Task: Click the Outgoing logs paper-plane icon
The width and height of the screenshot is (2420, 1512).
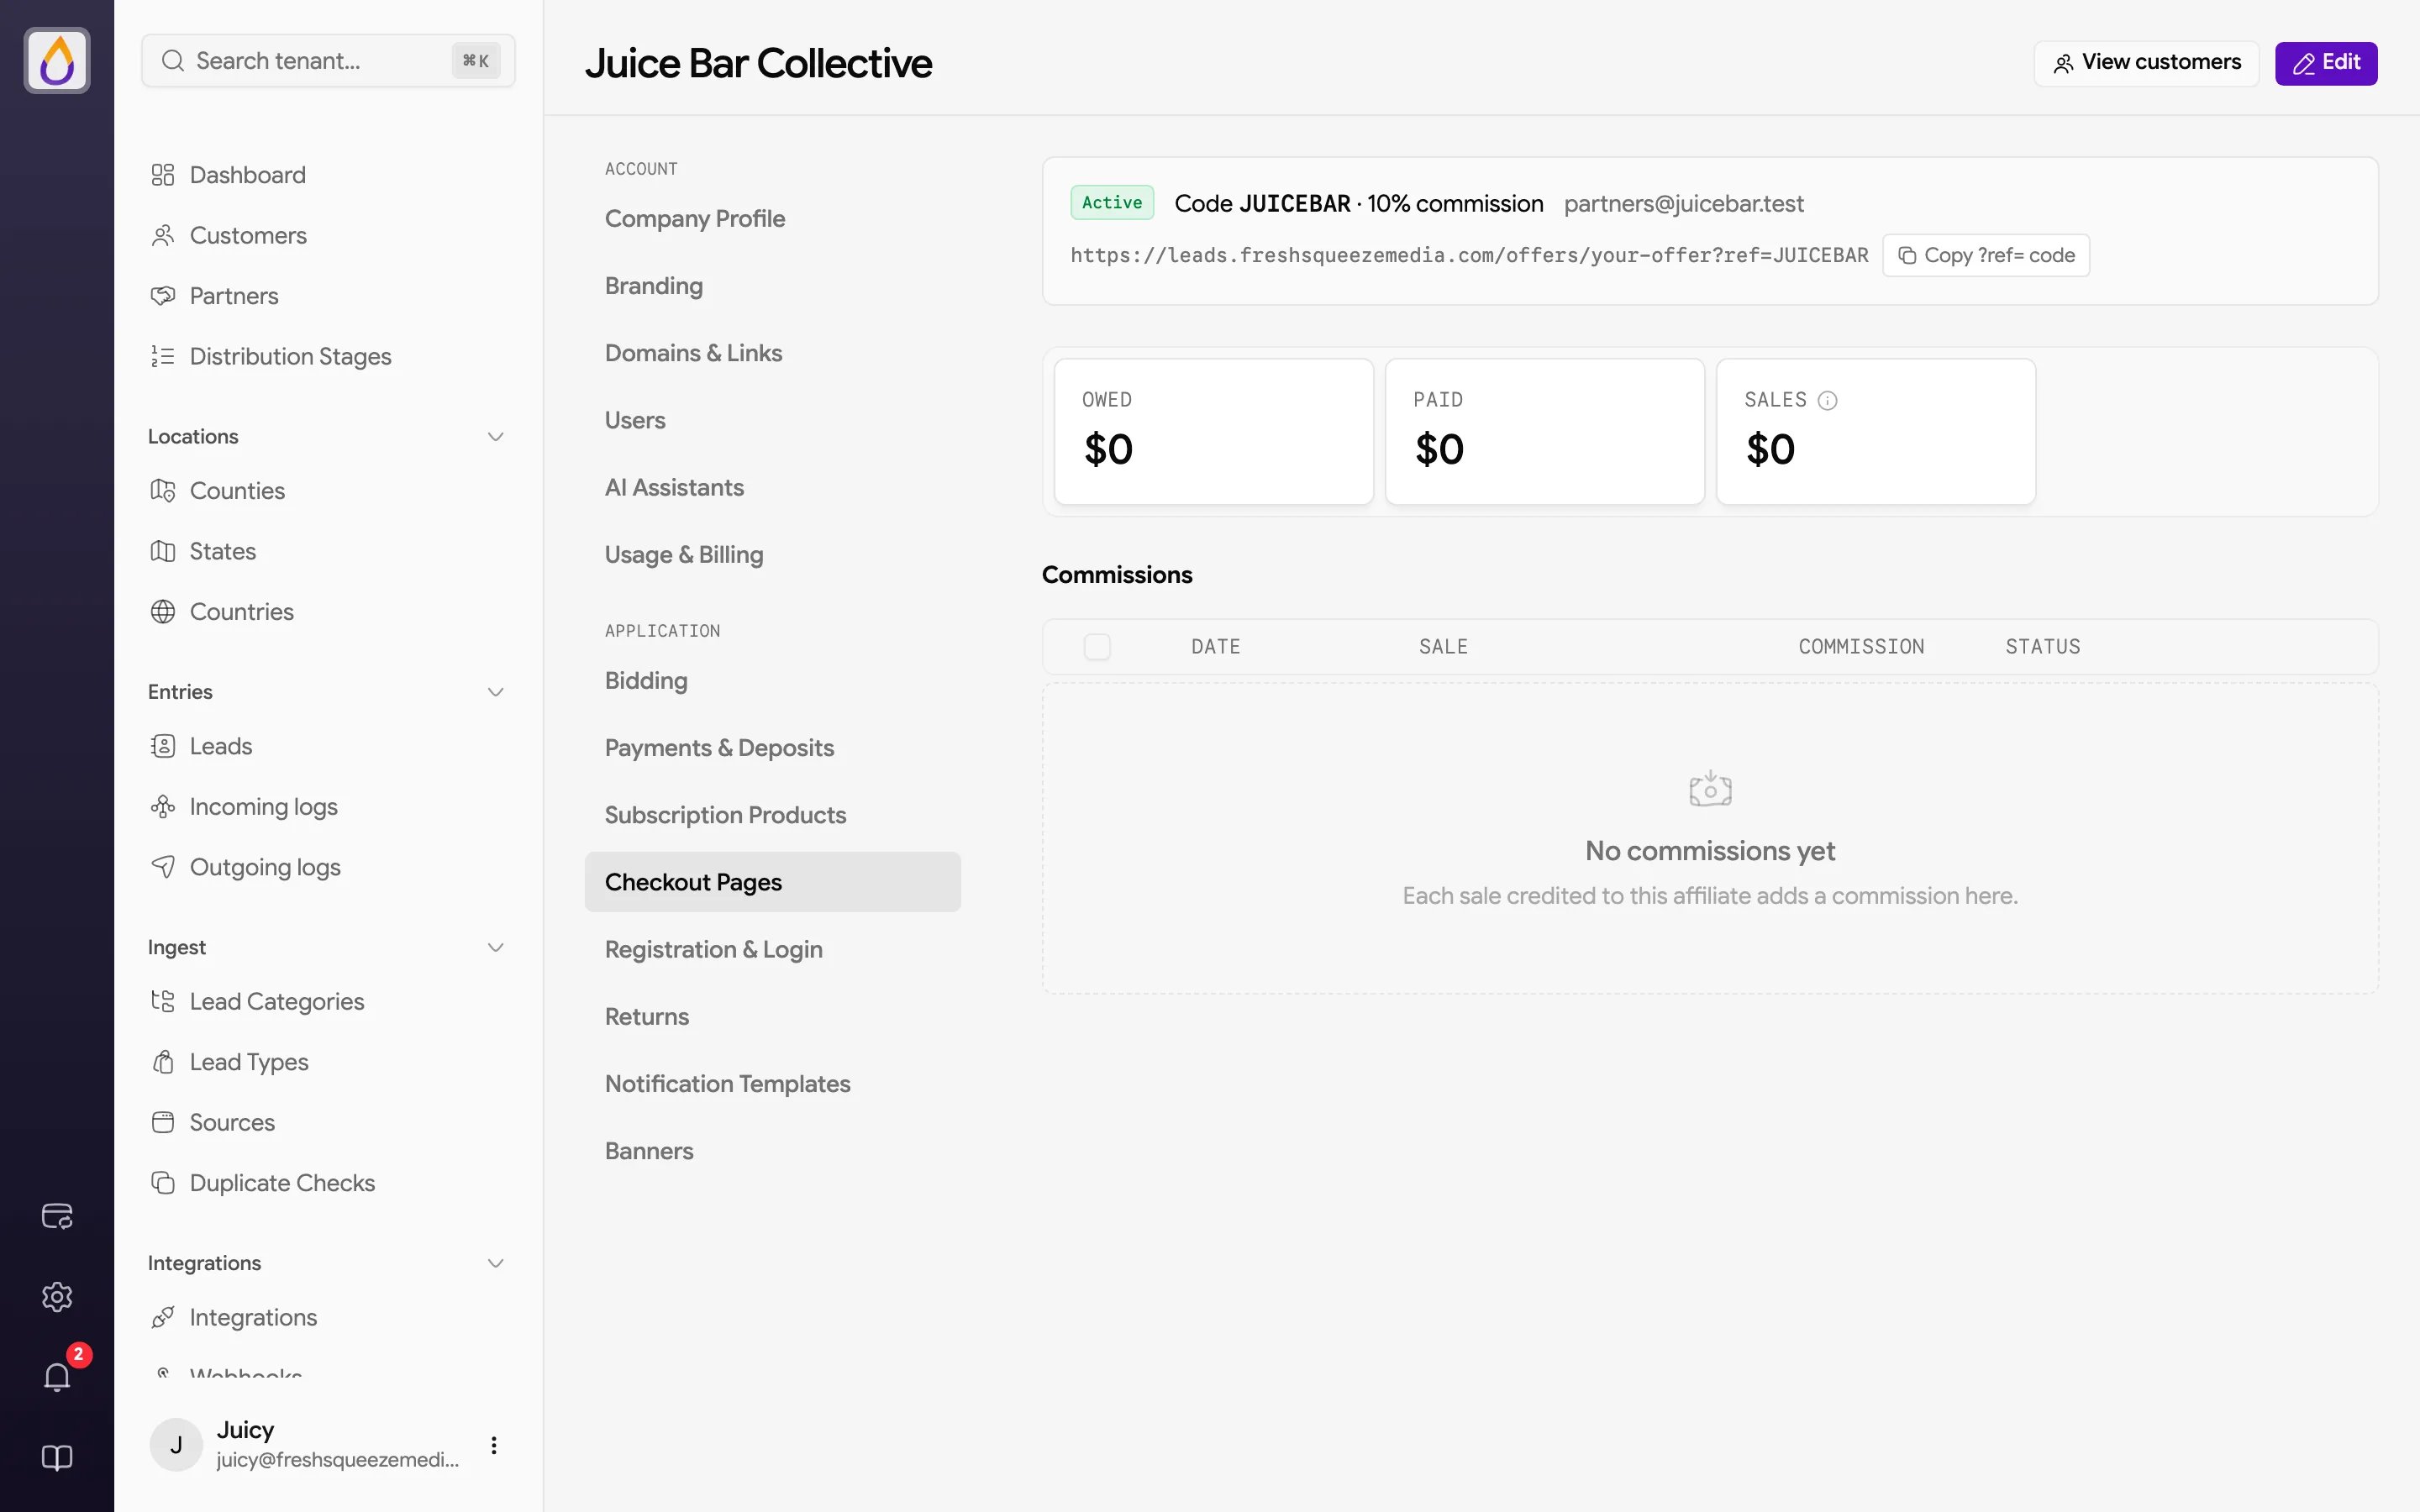Action: [x=163, y=867]
